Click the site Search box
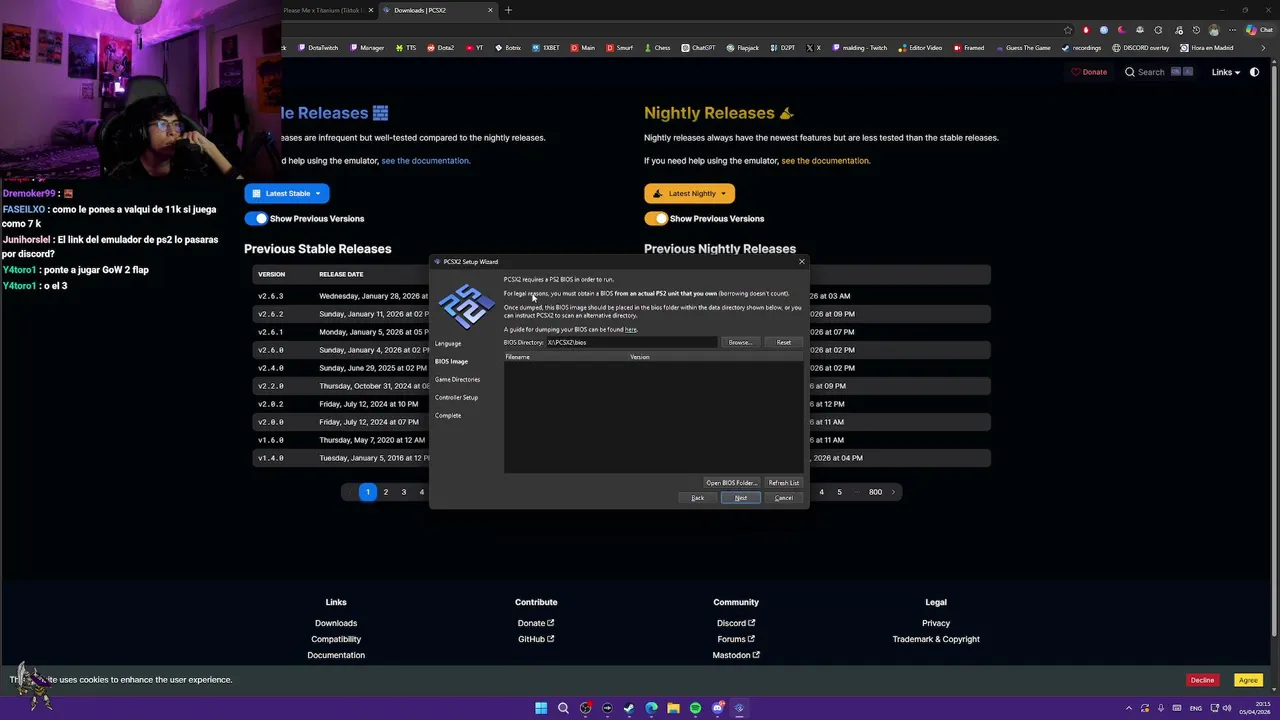Image resolution: width=1280 pixels, height=720 pixels. coord(1159,72)
